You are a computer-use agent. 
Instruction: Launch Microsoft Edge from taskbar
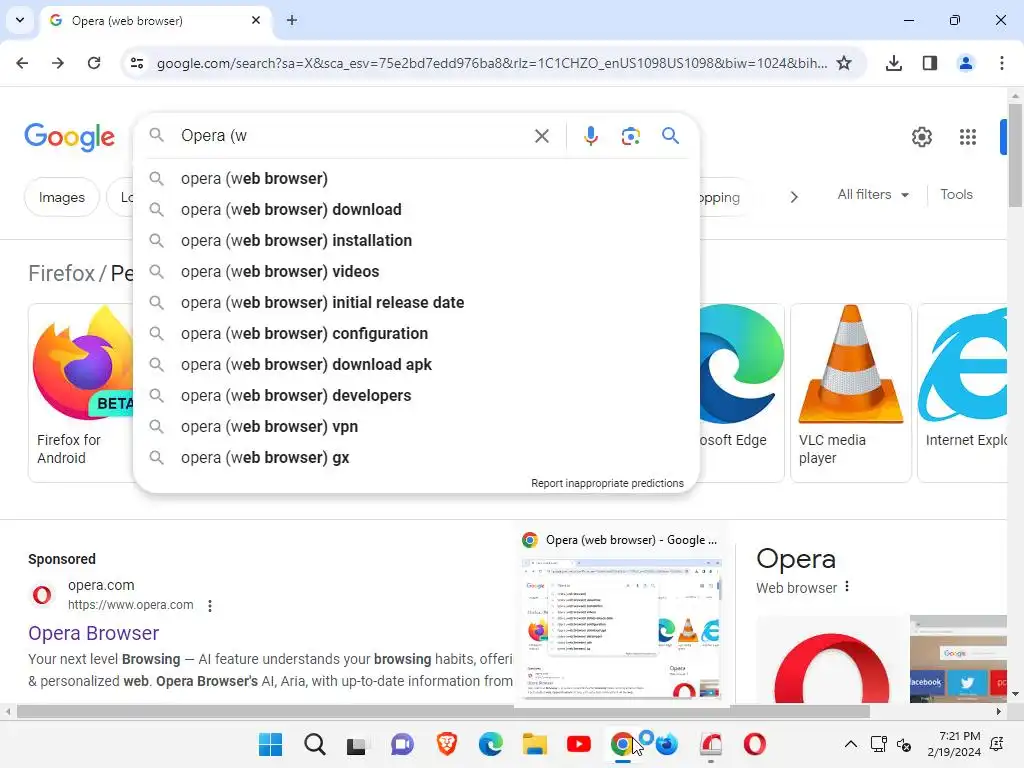490,744
